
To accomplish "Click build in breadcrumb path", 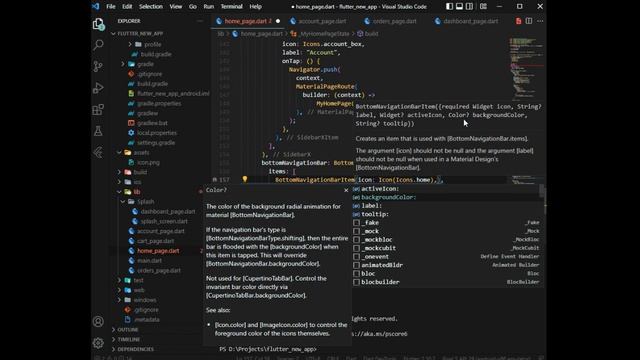I will [371, 34].
